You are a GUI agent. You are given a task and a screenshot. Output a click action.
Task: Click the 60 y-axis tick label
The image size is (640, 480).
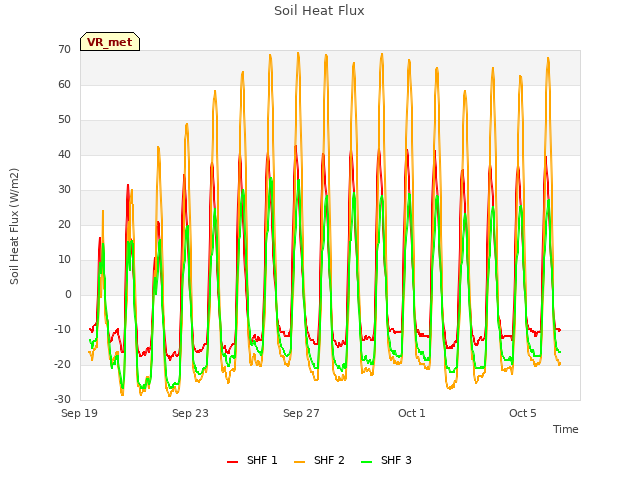pyautogui.click(x=64, y=85)
